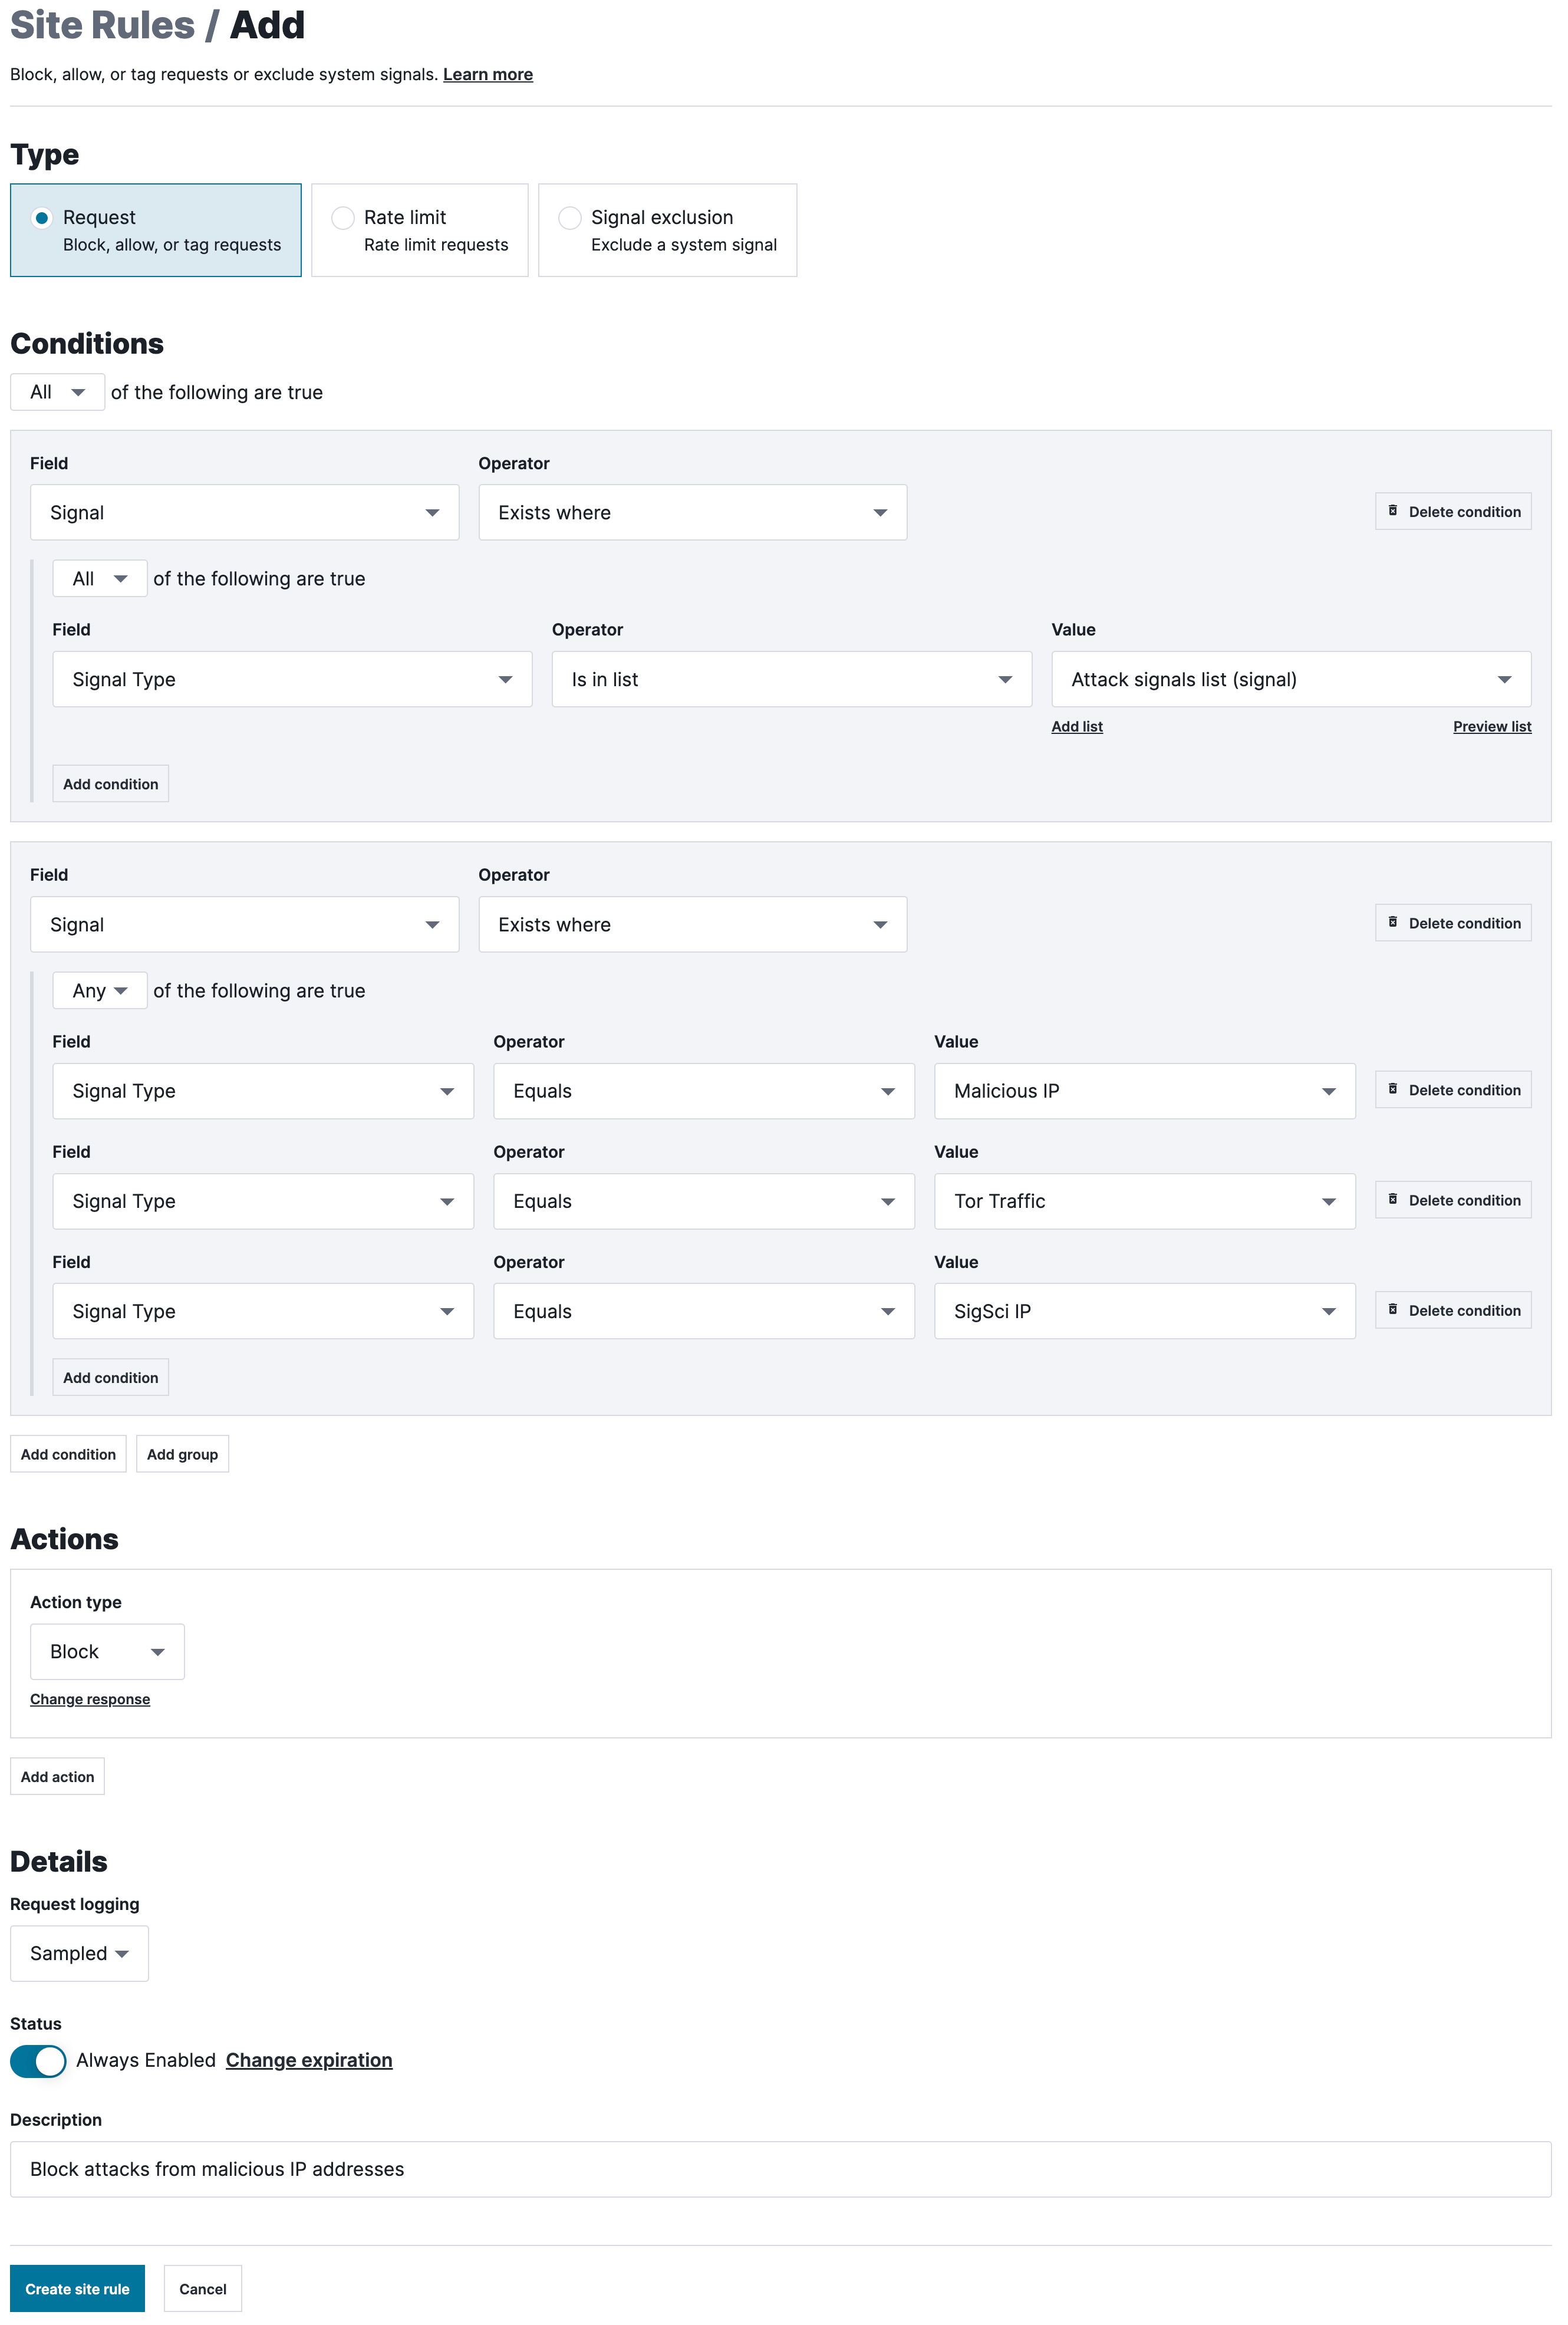The width and height of the screenshot is (1568, 2325).
Task: Click into the Description text field
Action: (780, 2169)
